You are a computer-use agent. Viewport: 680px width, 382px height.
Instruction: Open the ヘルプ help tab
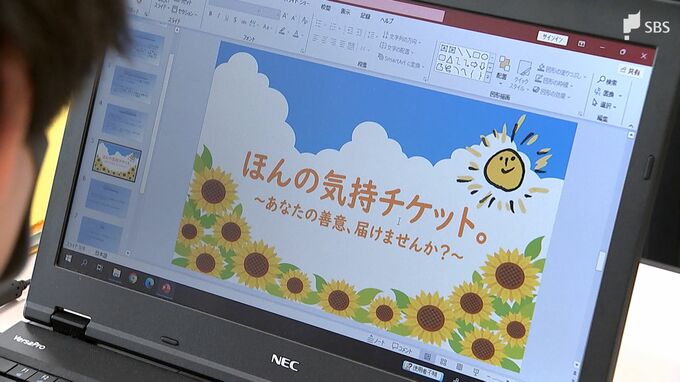point(386,20)
